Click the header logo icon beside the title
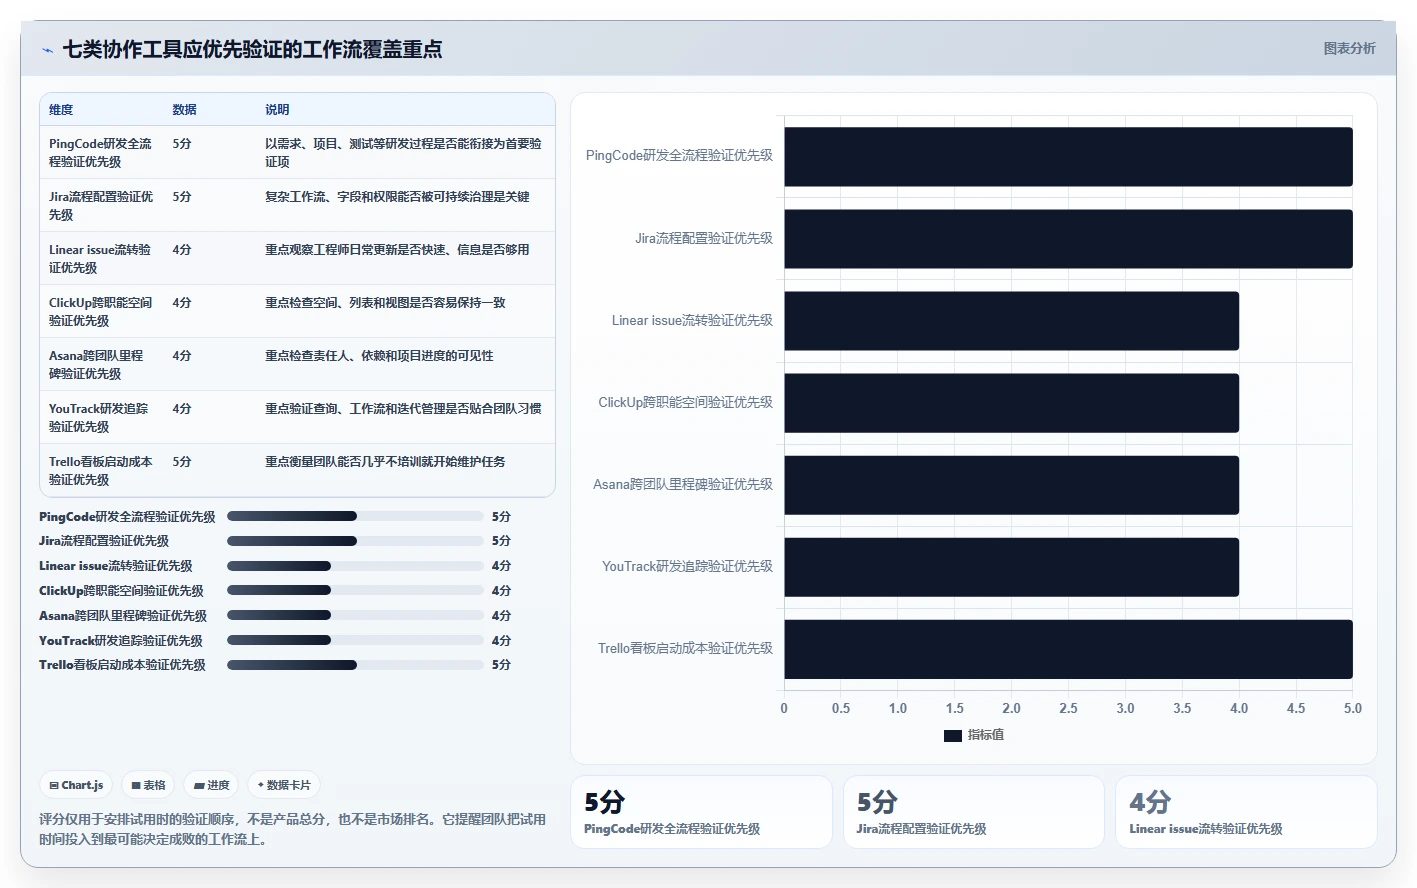 tap(47, 50)
